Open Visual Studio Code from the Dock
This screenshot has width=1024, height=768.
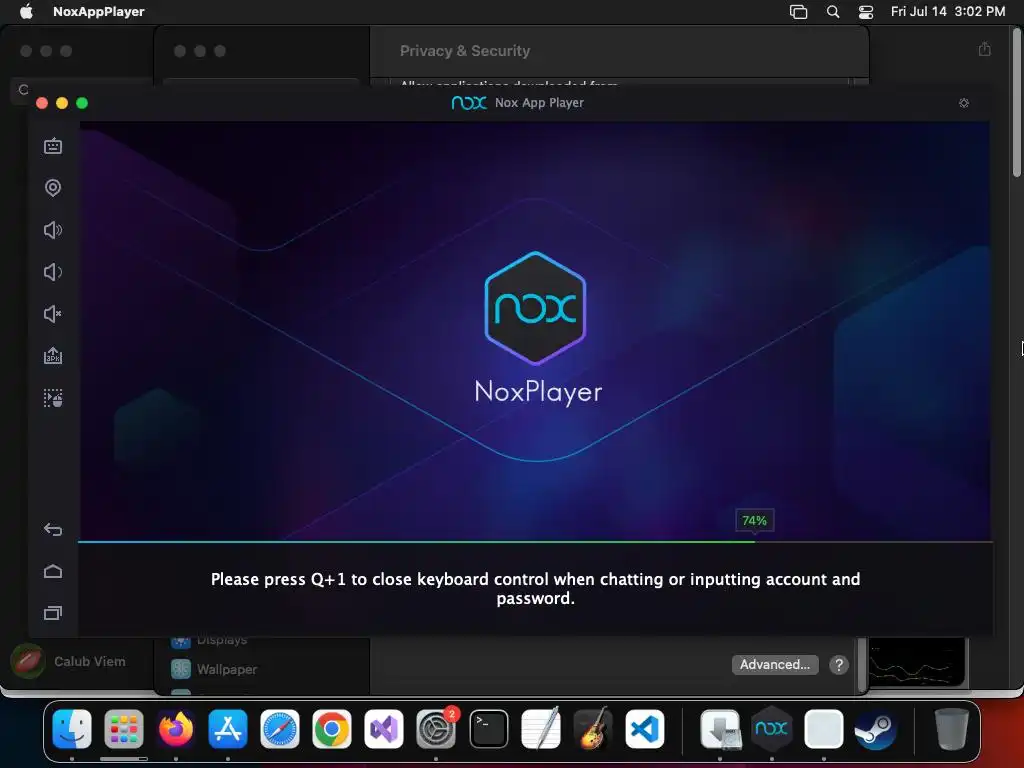[x=645, y=729]
